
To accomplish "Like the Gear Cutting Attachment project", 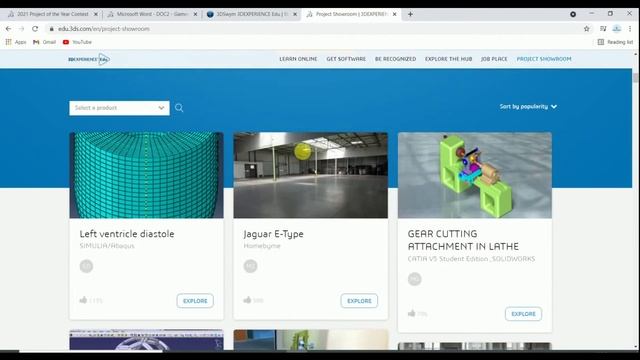I will [x=411, y=313].
